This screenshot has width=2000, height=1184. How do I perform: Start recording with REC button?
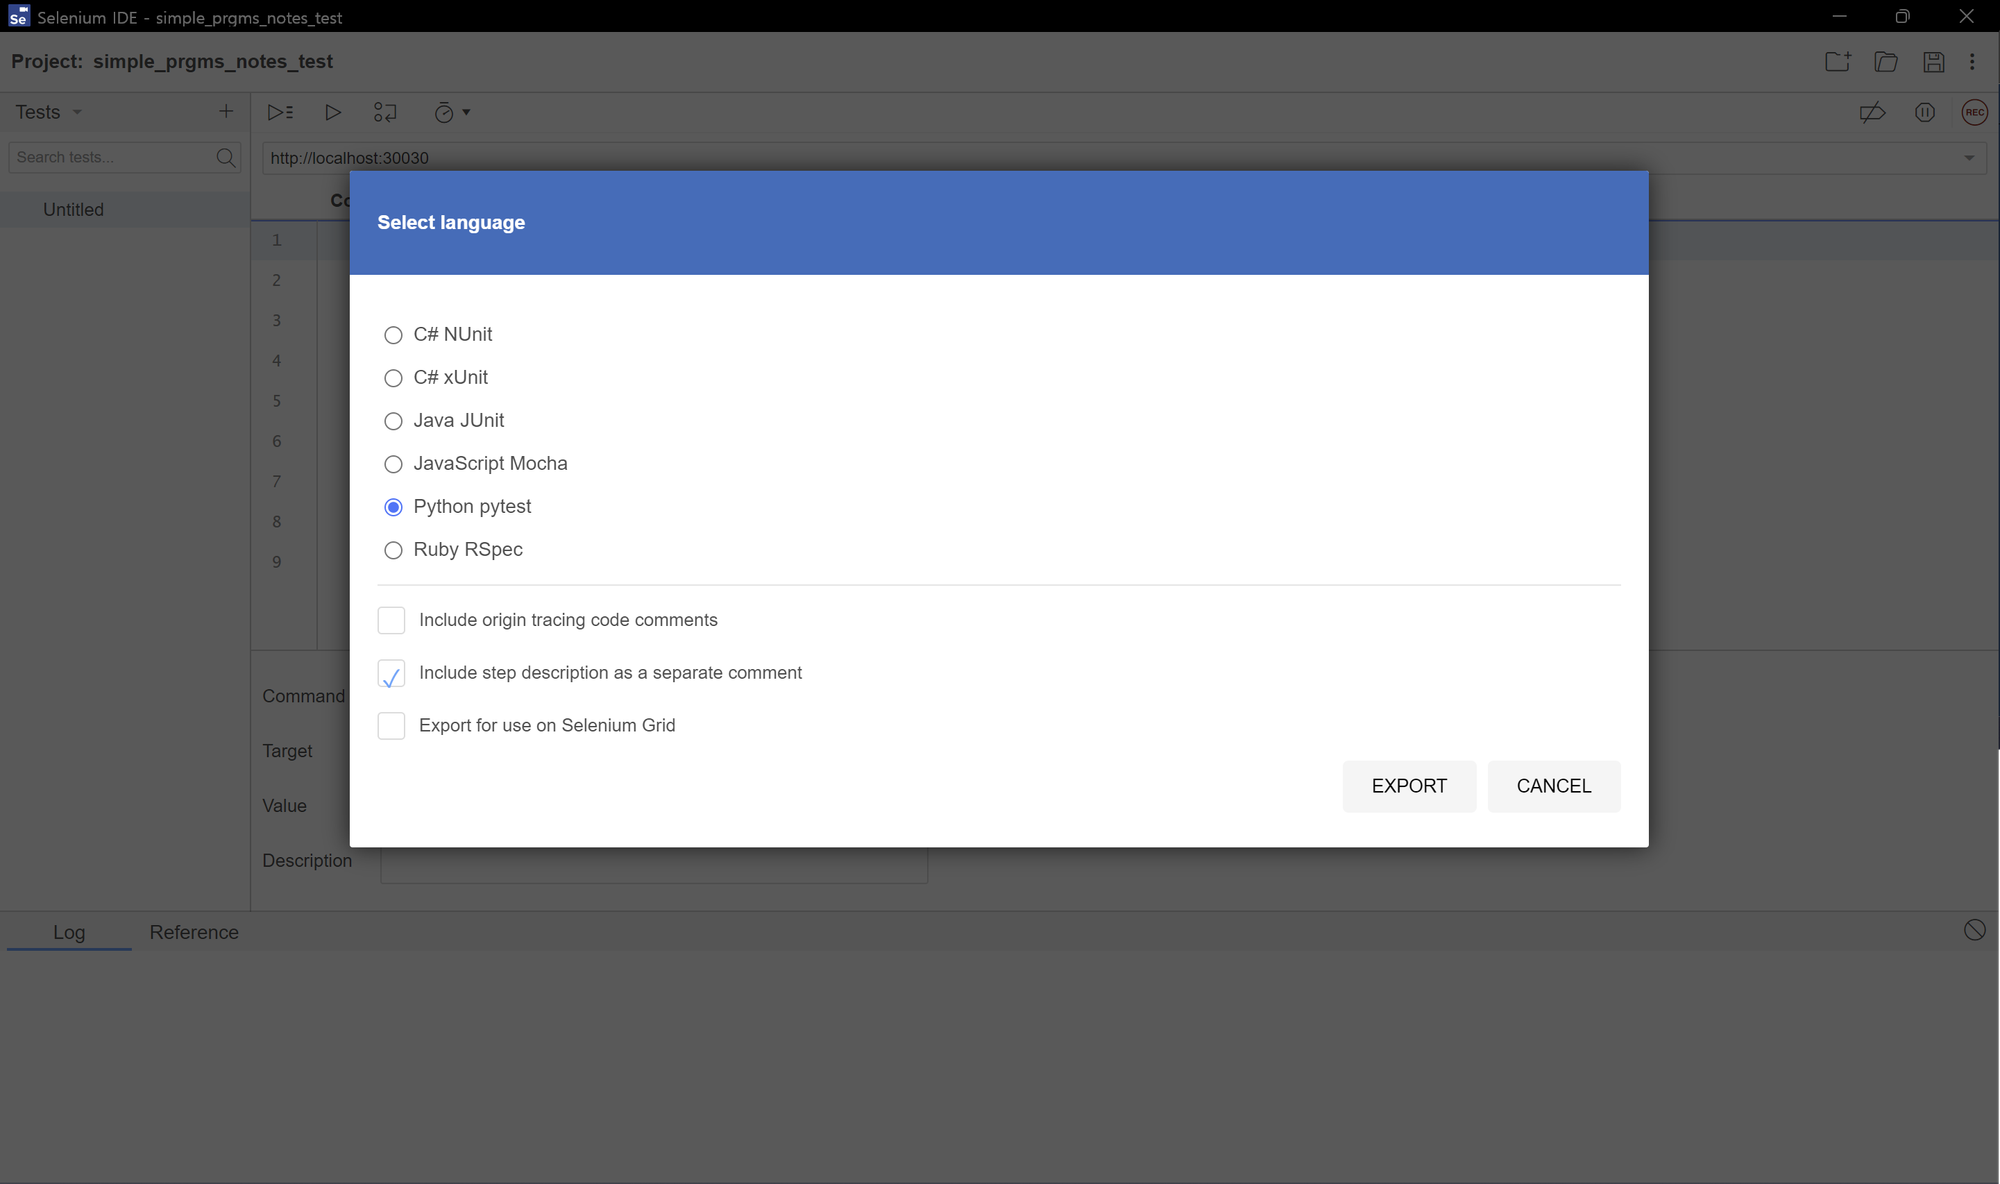click(1974, 112)
